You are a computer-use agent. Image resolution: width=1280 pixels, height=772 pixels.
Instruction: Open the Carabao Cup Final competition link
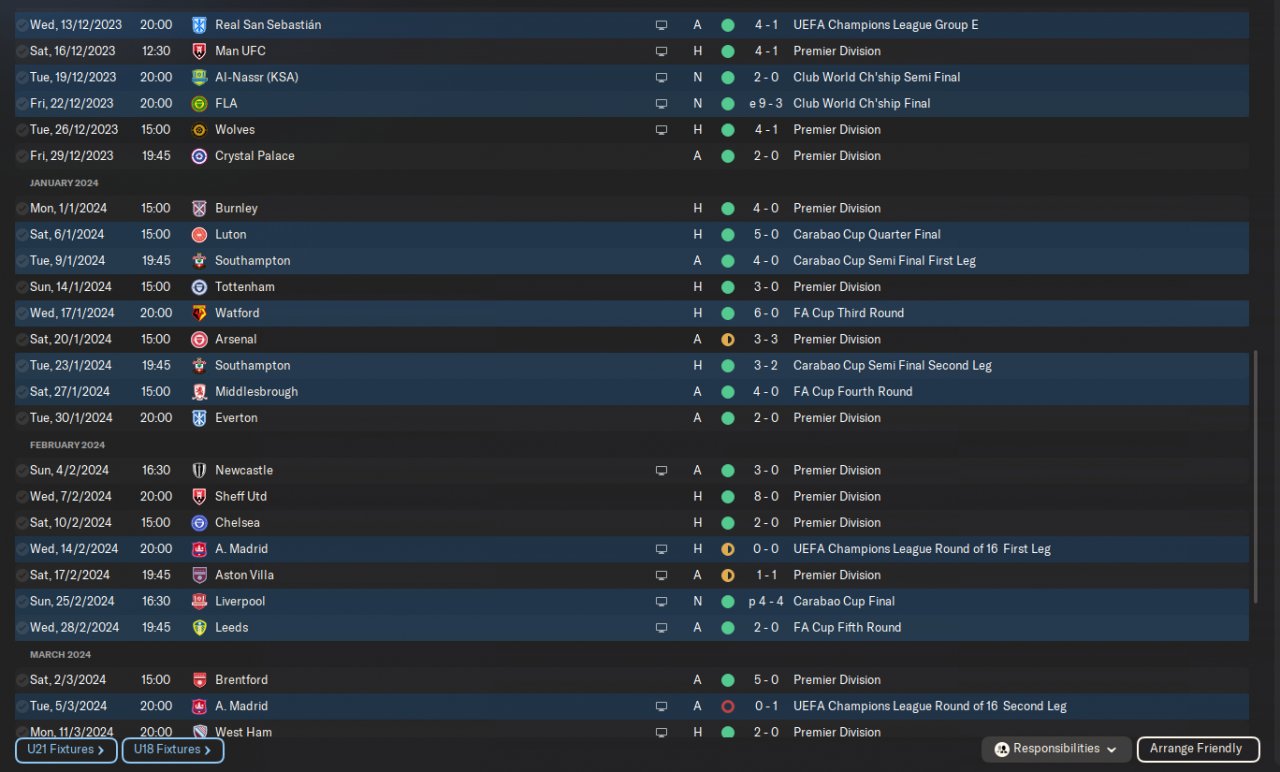pos(843,602)
